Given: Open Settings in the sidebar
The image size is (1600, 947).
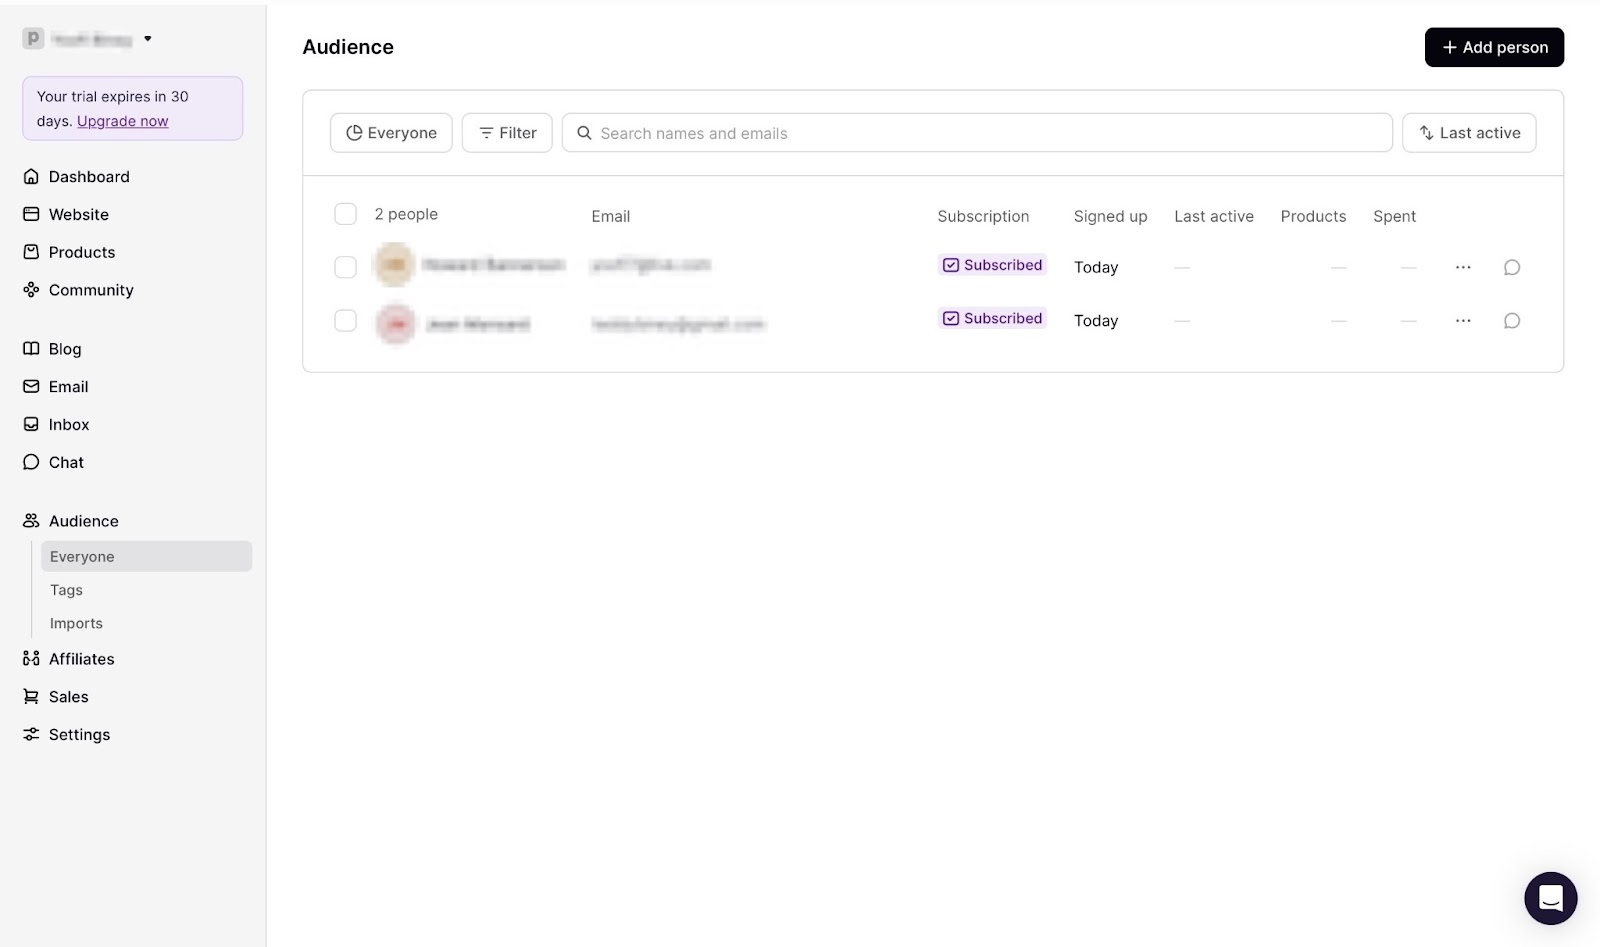Looking at the screenshot, I should 67,735.
